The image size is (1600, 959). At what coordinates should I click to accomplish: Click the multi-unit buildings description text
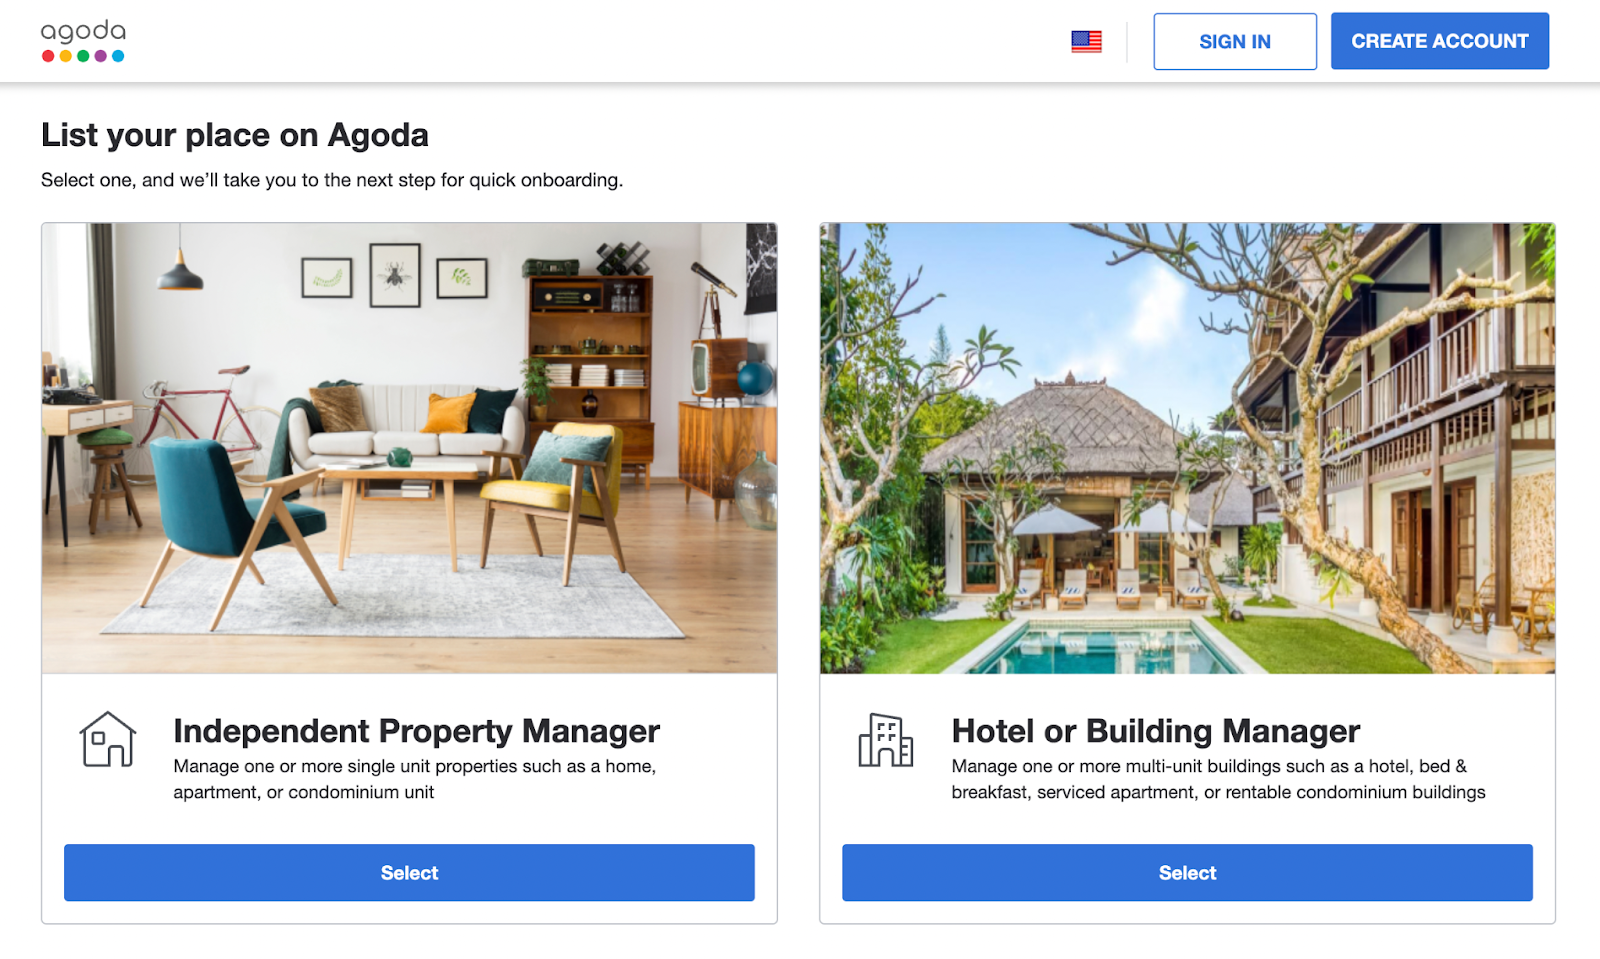pos(1218,779)
